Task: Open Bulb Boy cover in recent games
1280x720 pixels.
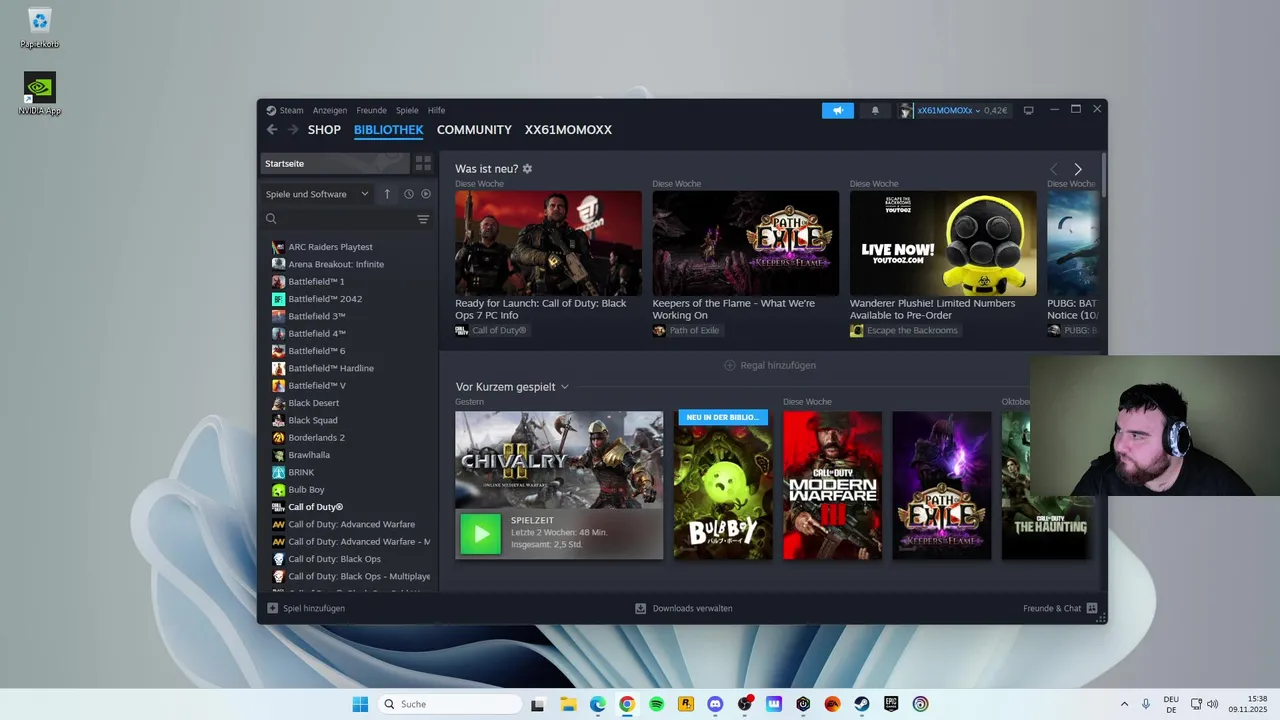Action: pyautogui.click(x=723, y=485)
